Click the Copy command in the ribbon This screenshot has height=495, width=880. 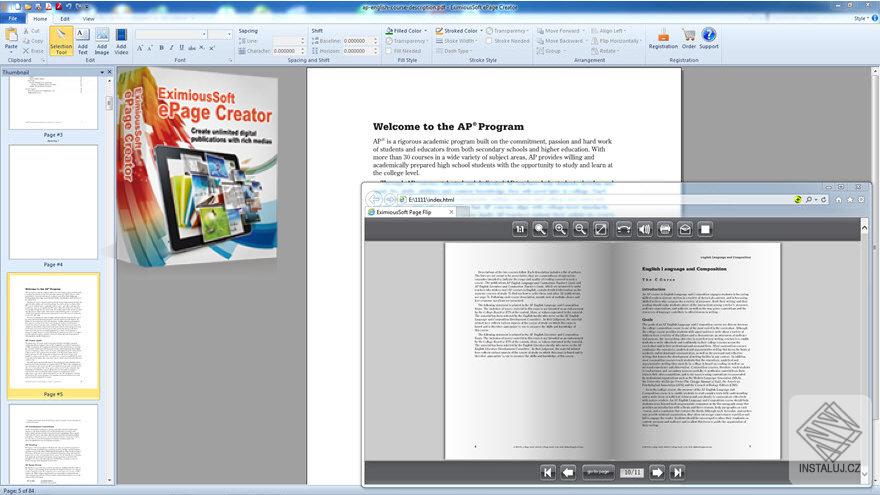coord(33,41)
